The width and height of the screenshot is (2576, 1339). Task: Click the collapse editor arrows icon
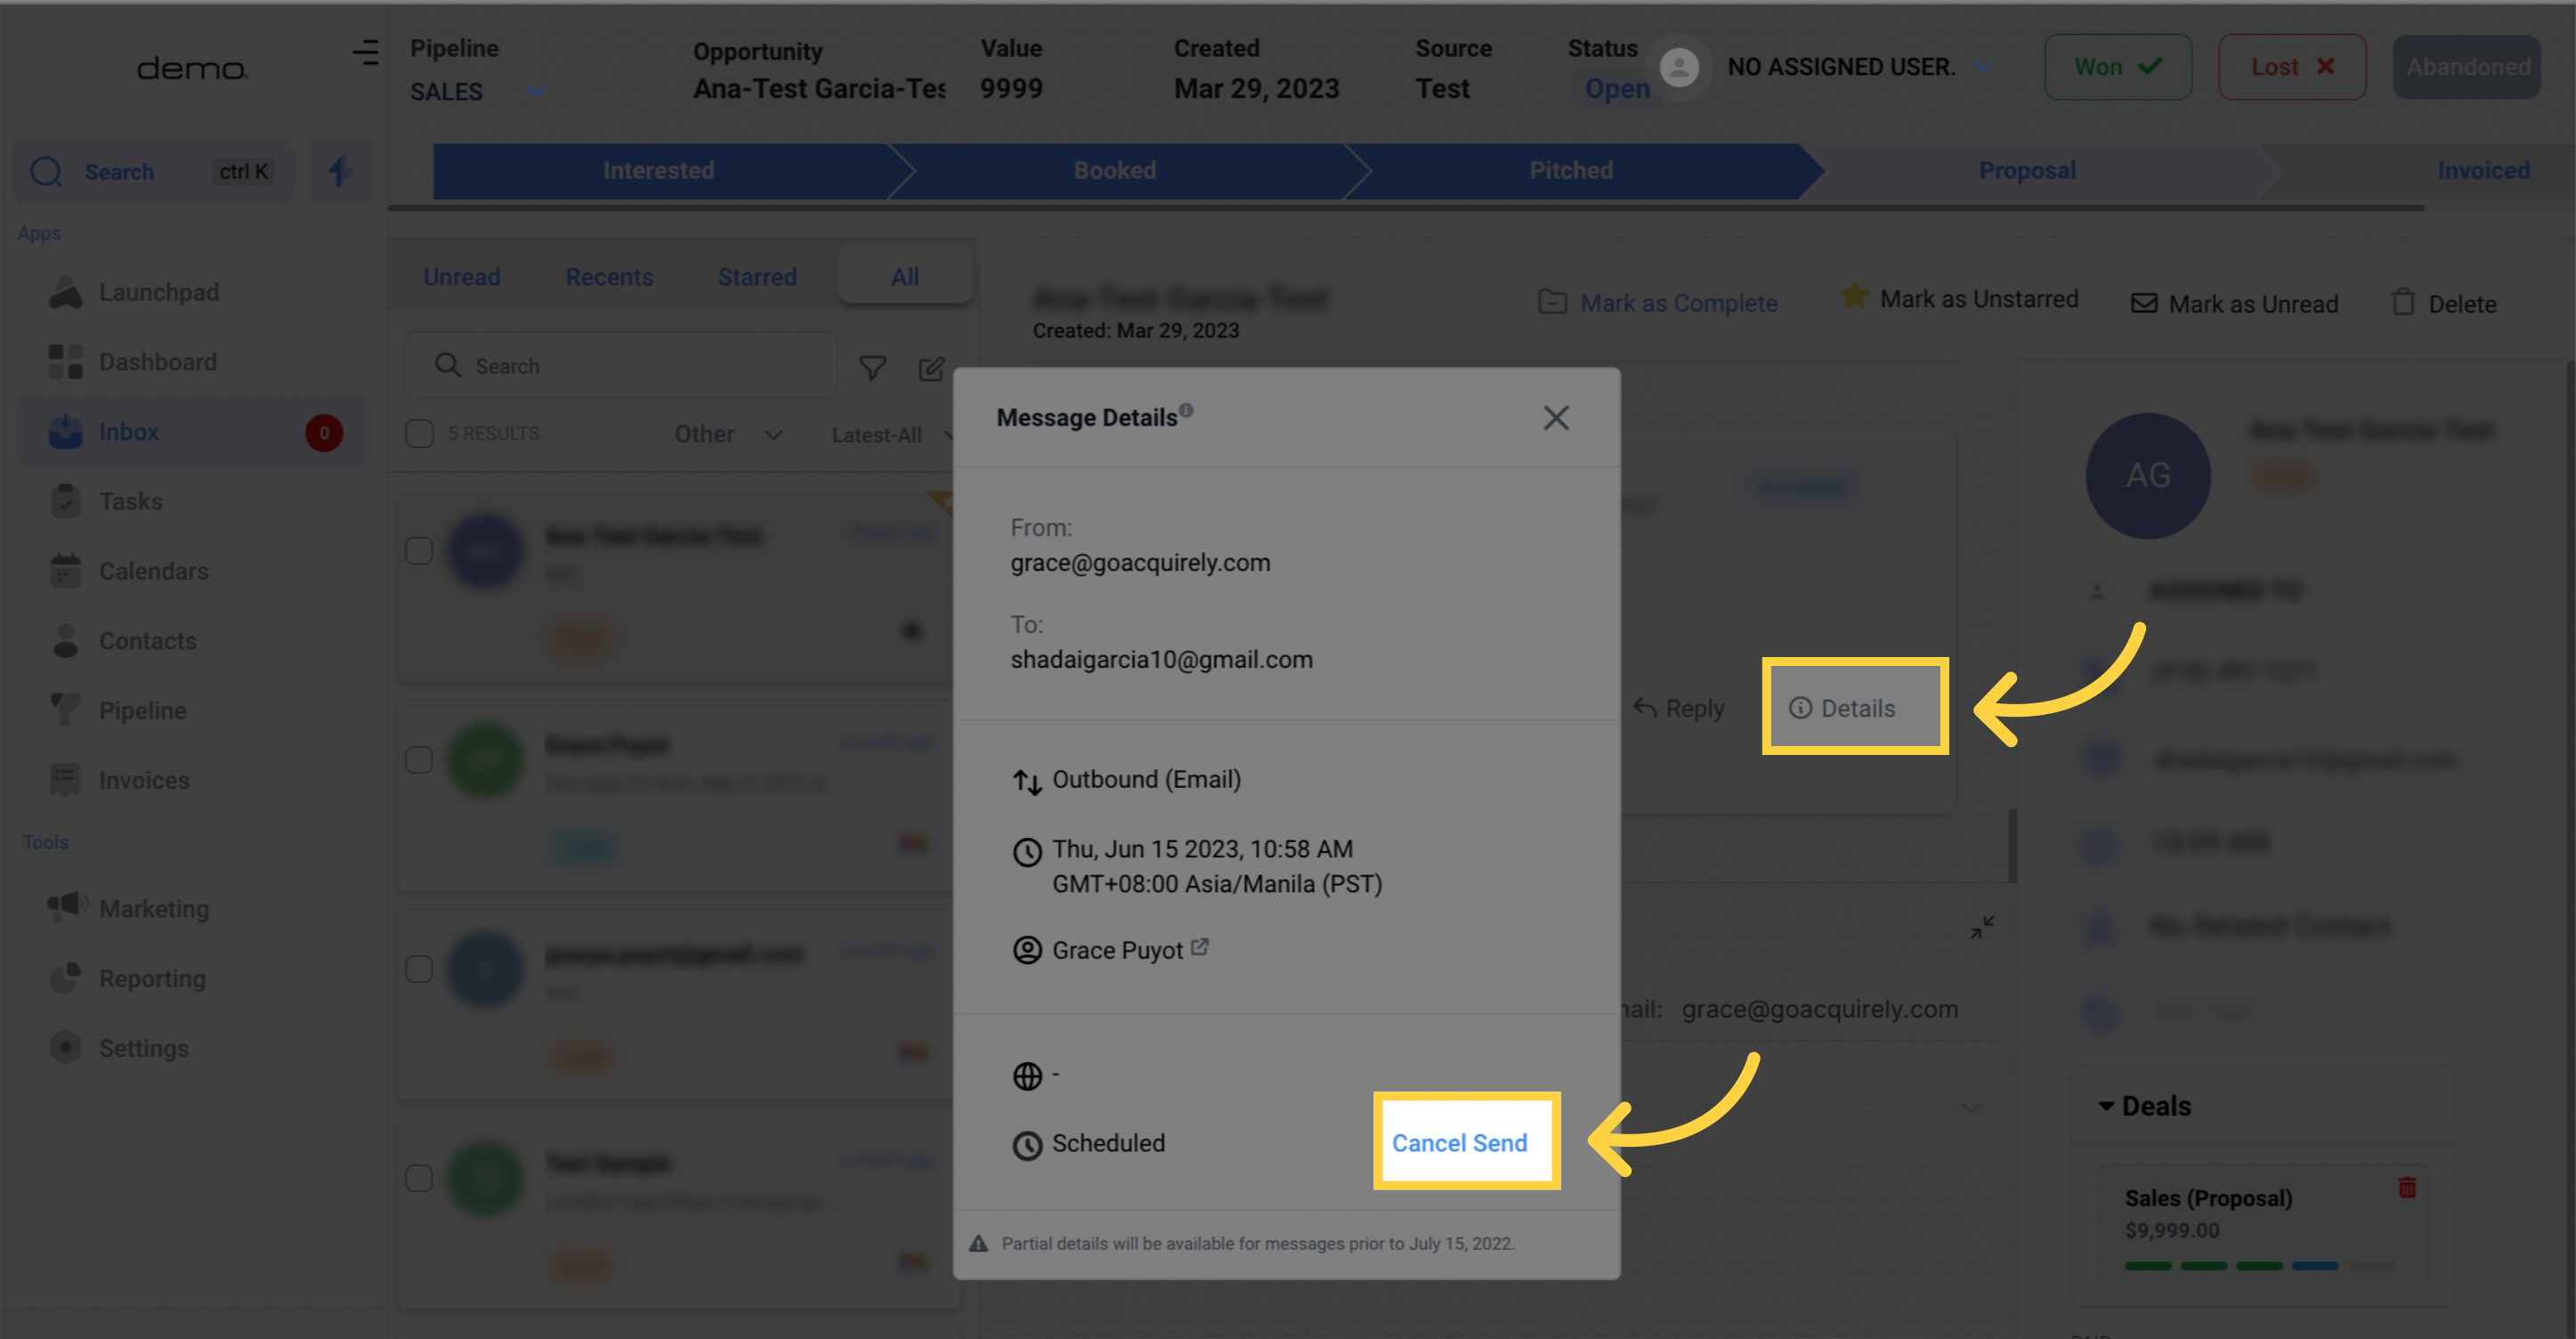pos(1982,927)
